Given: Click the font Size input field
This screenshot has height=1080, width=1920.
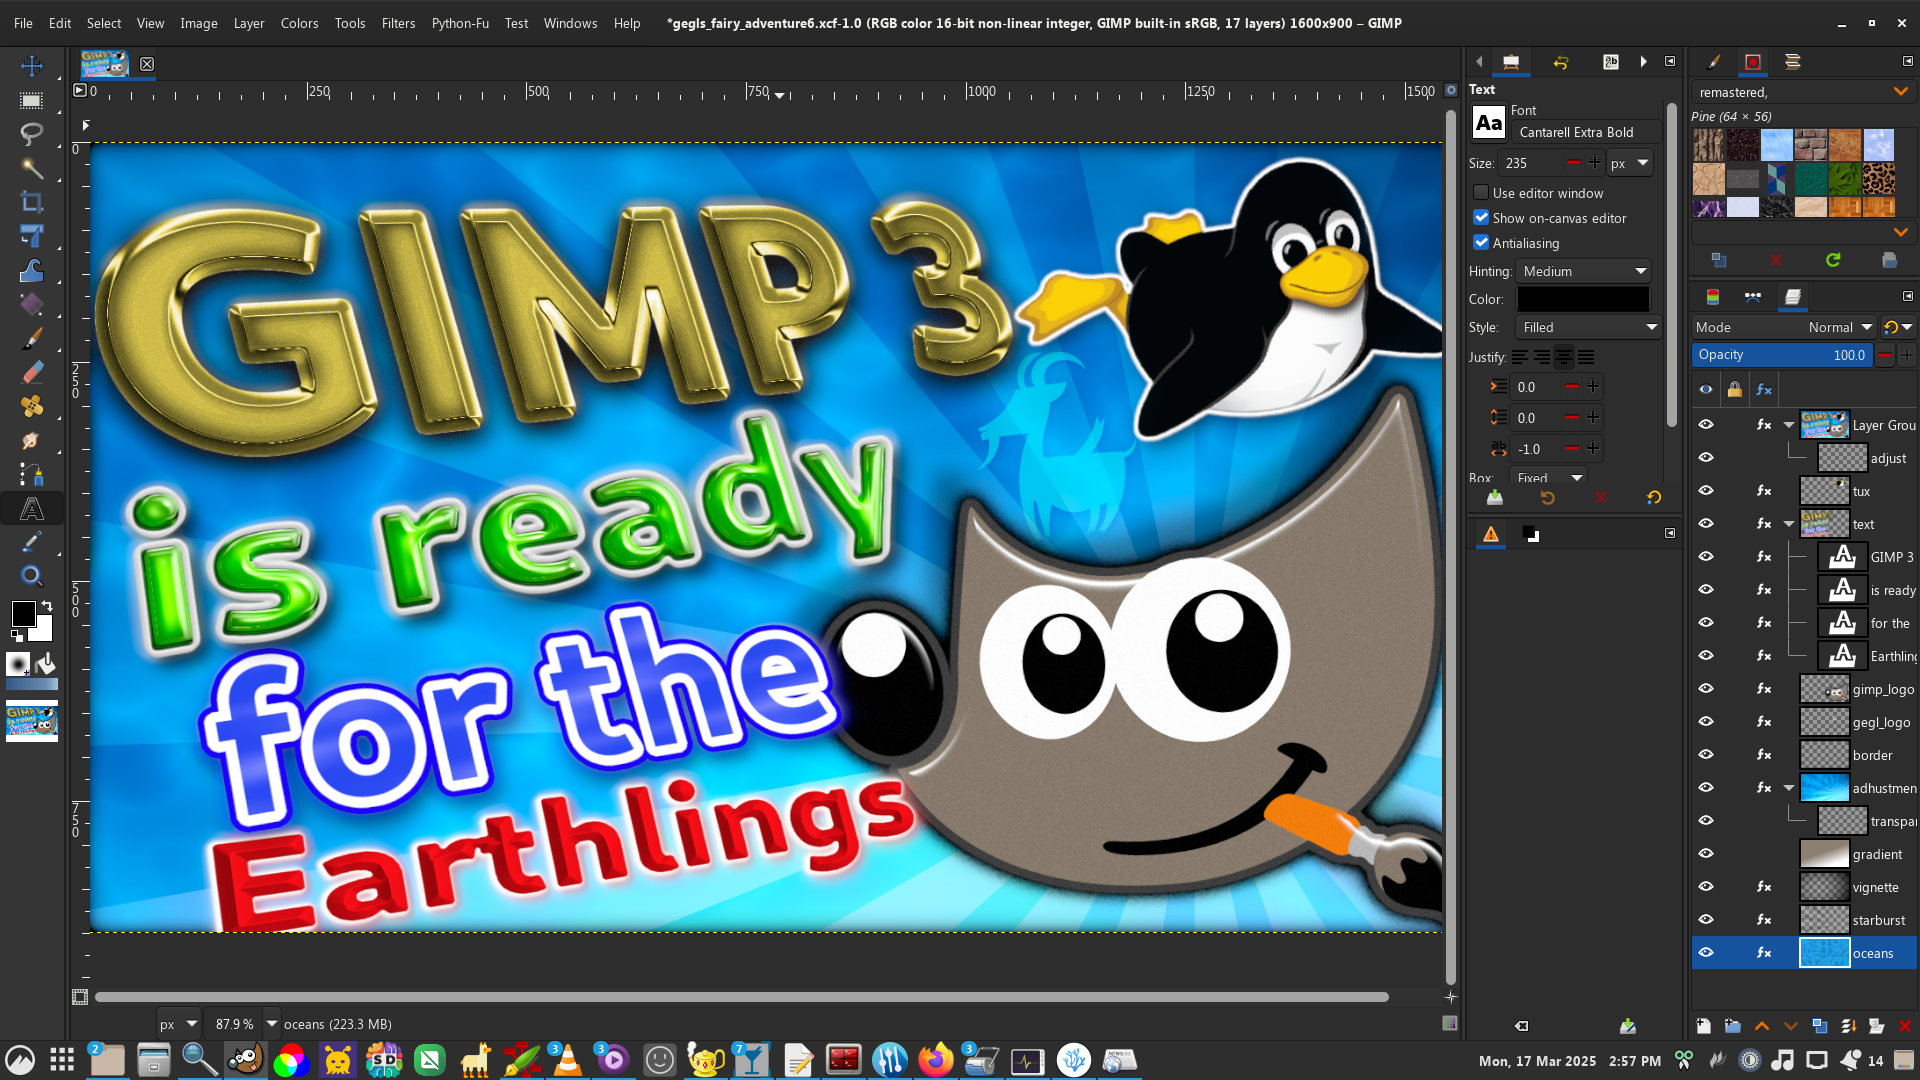Looking at the screenshot, I should coord(1531,163).
